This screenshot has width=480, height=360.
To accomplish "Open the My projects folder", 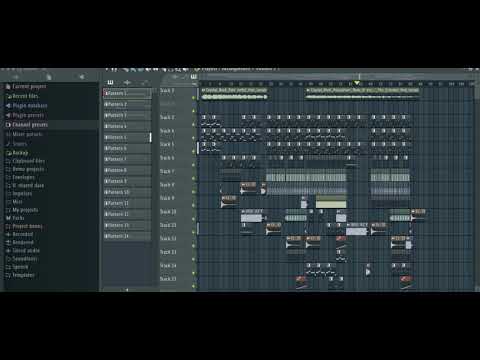I will (x=22, y=210).
